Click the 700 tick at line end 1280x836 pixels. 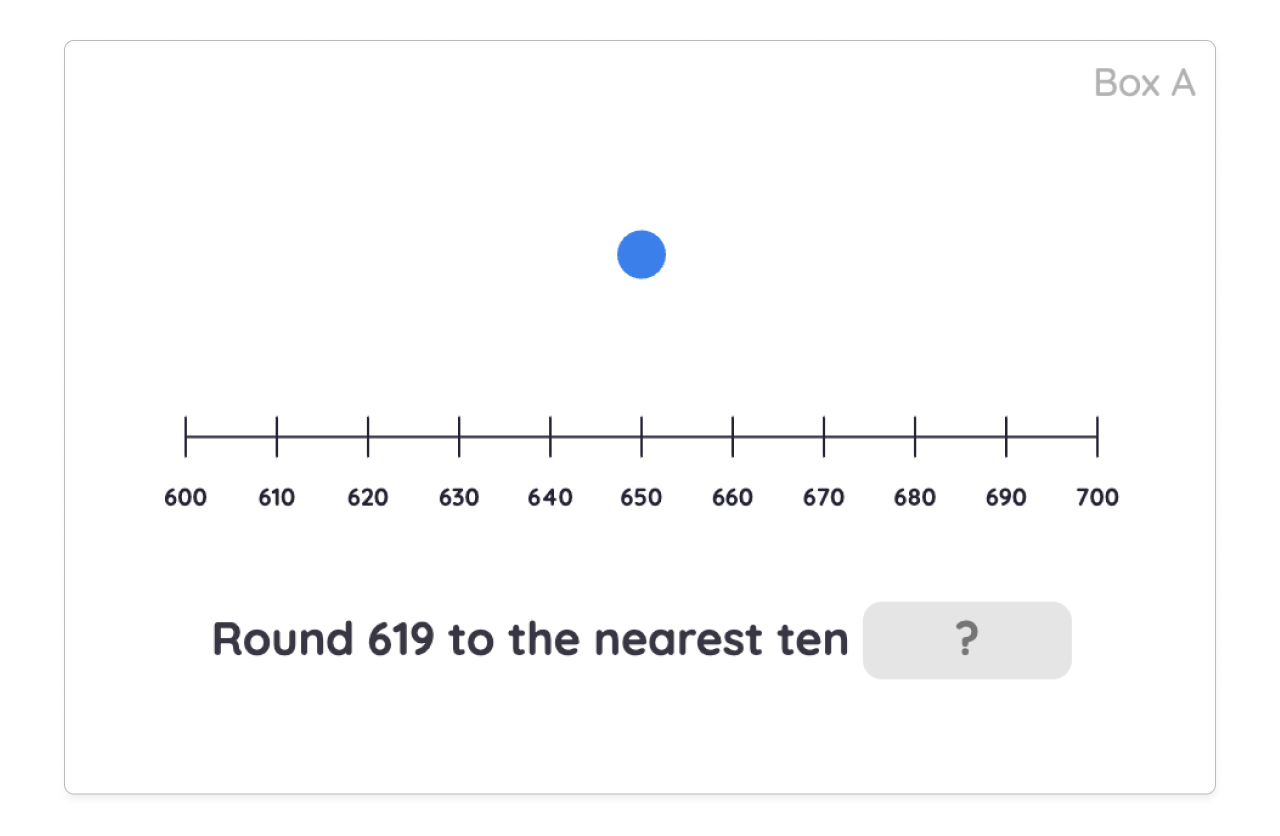1097,436
